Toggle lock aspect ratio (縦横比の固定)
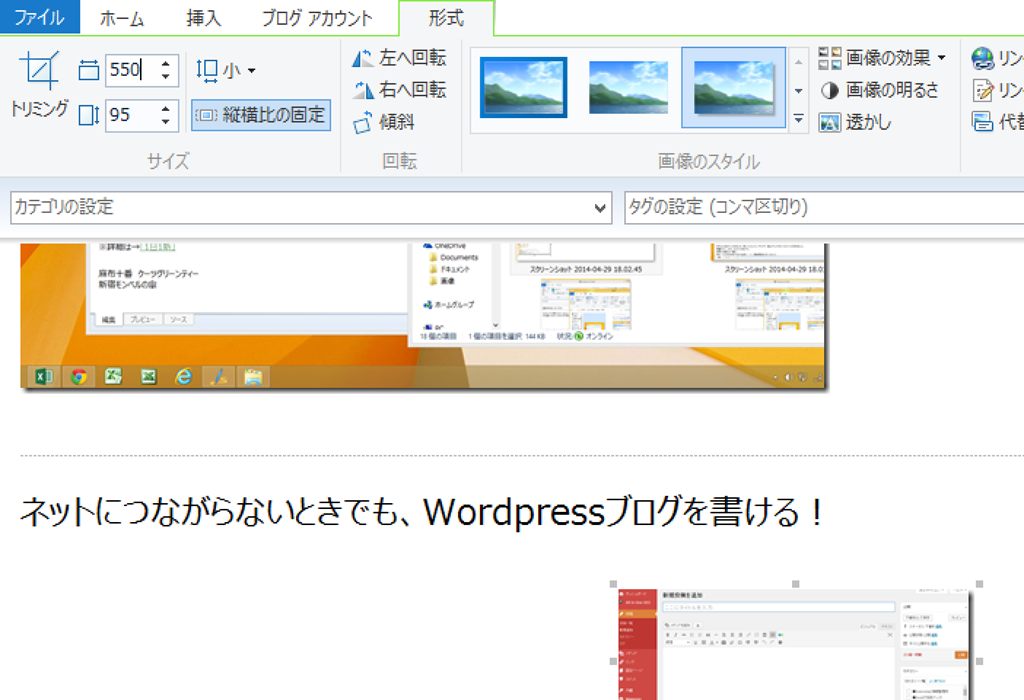Image resolution: width=1024 pixels, height=700 pixels. click(261, 115)
